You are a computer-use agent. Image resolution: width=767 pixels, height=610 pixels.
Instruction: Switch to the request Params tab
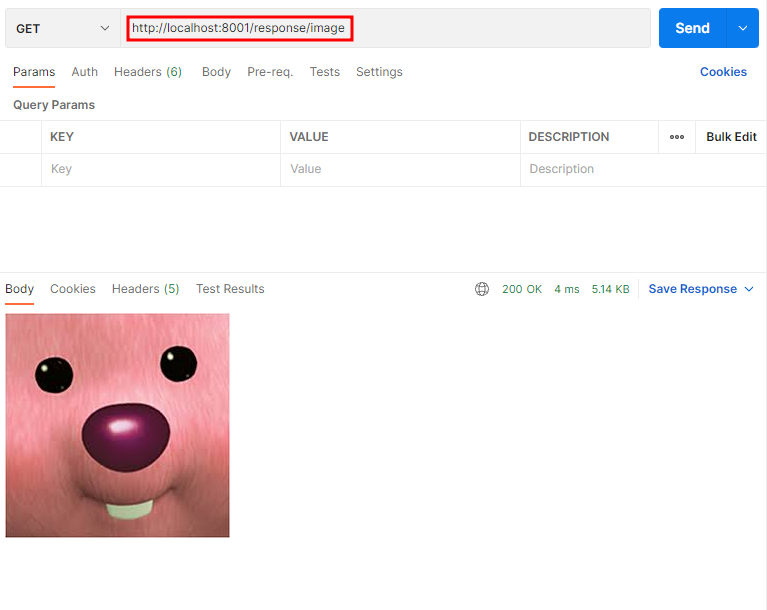(34, 72)
